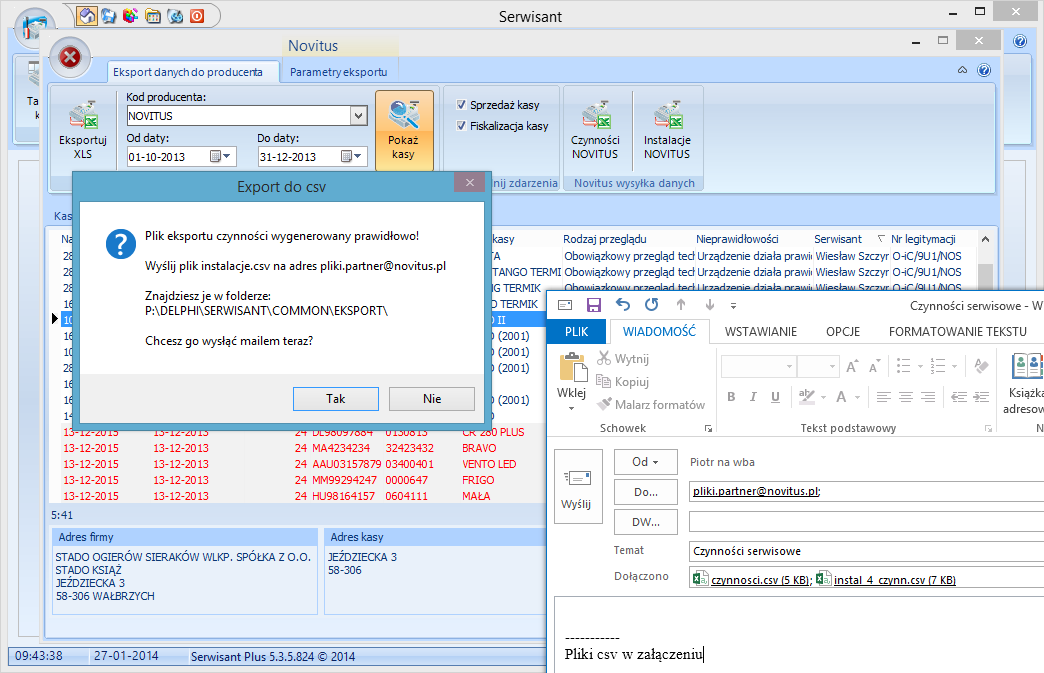The image size is (1044, 673).
Task: Click the shrink font size icon
Action: pos(874,366)
